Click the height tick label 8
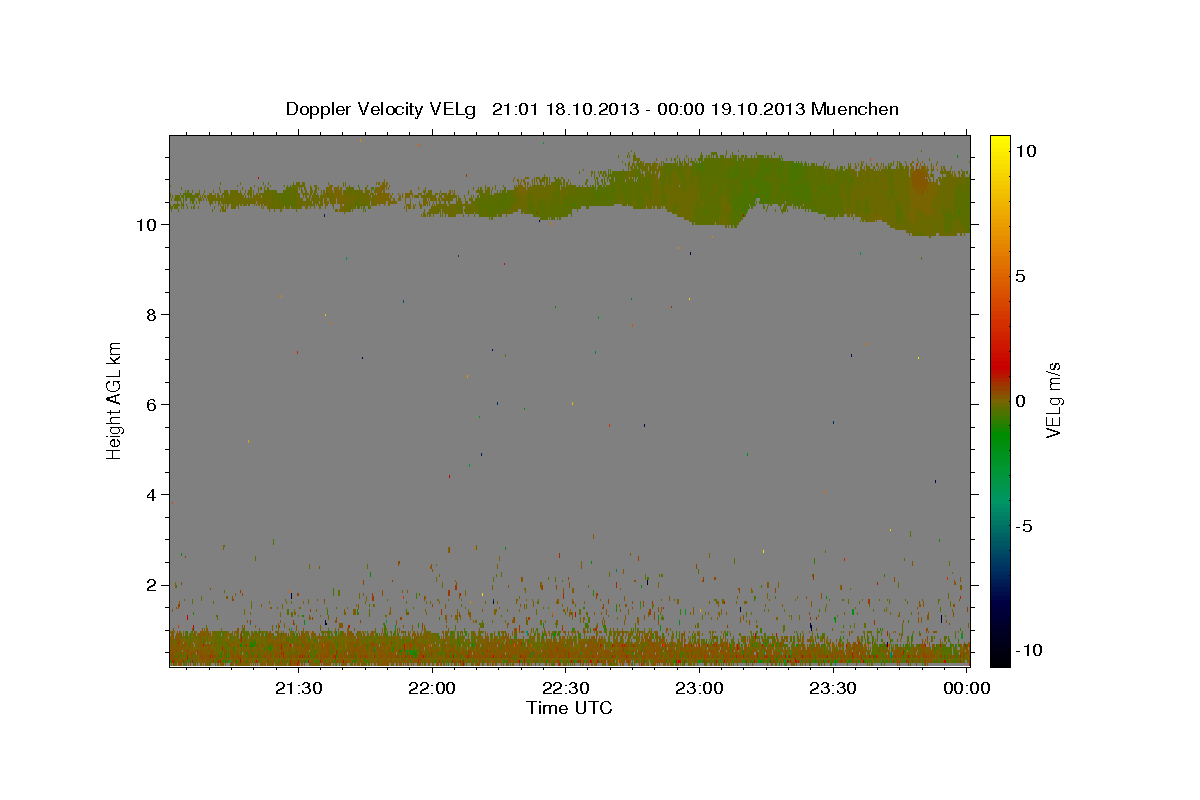The width and height of the screenshot is (1200, 800). (152, 315)
